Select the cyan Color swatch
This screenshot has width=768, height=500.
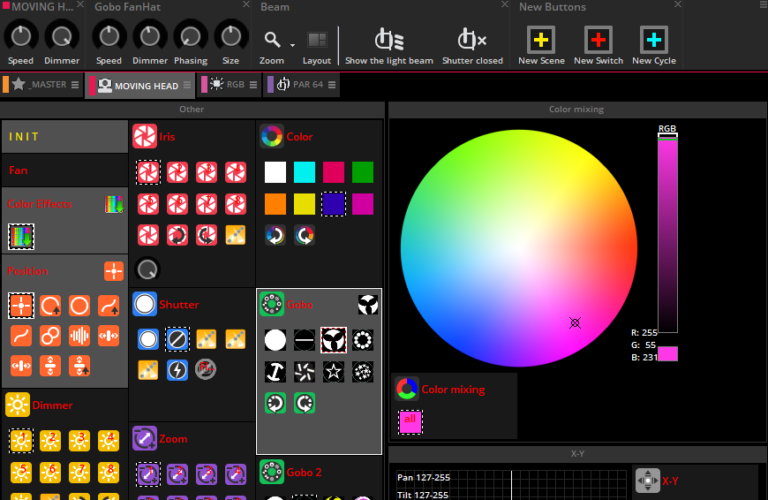[x=304, y=172]
